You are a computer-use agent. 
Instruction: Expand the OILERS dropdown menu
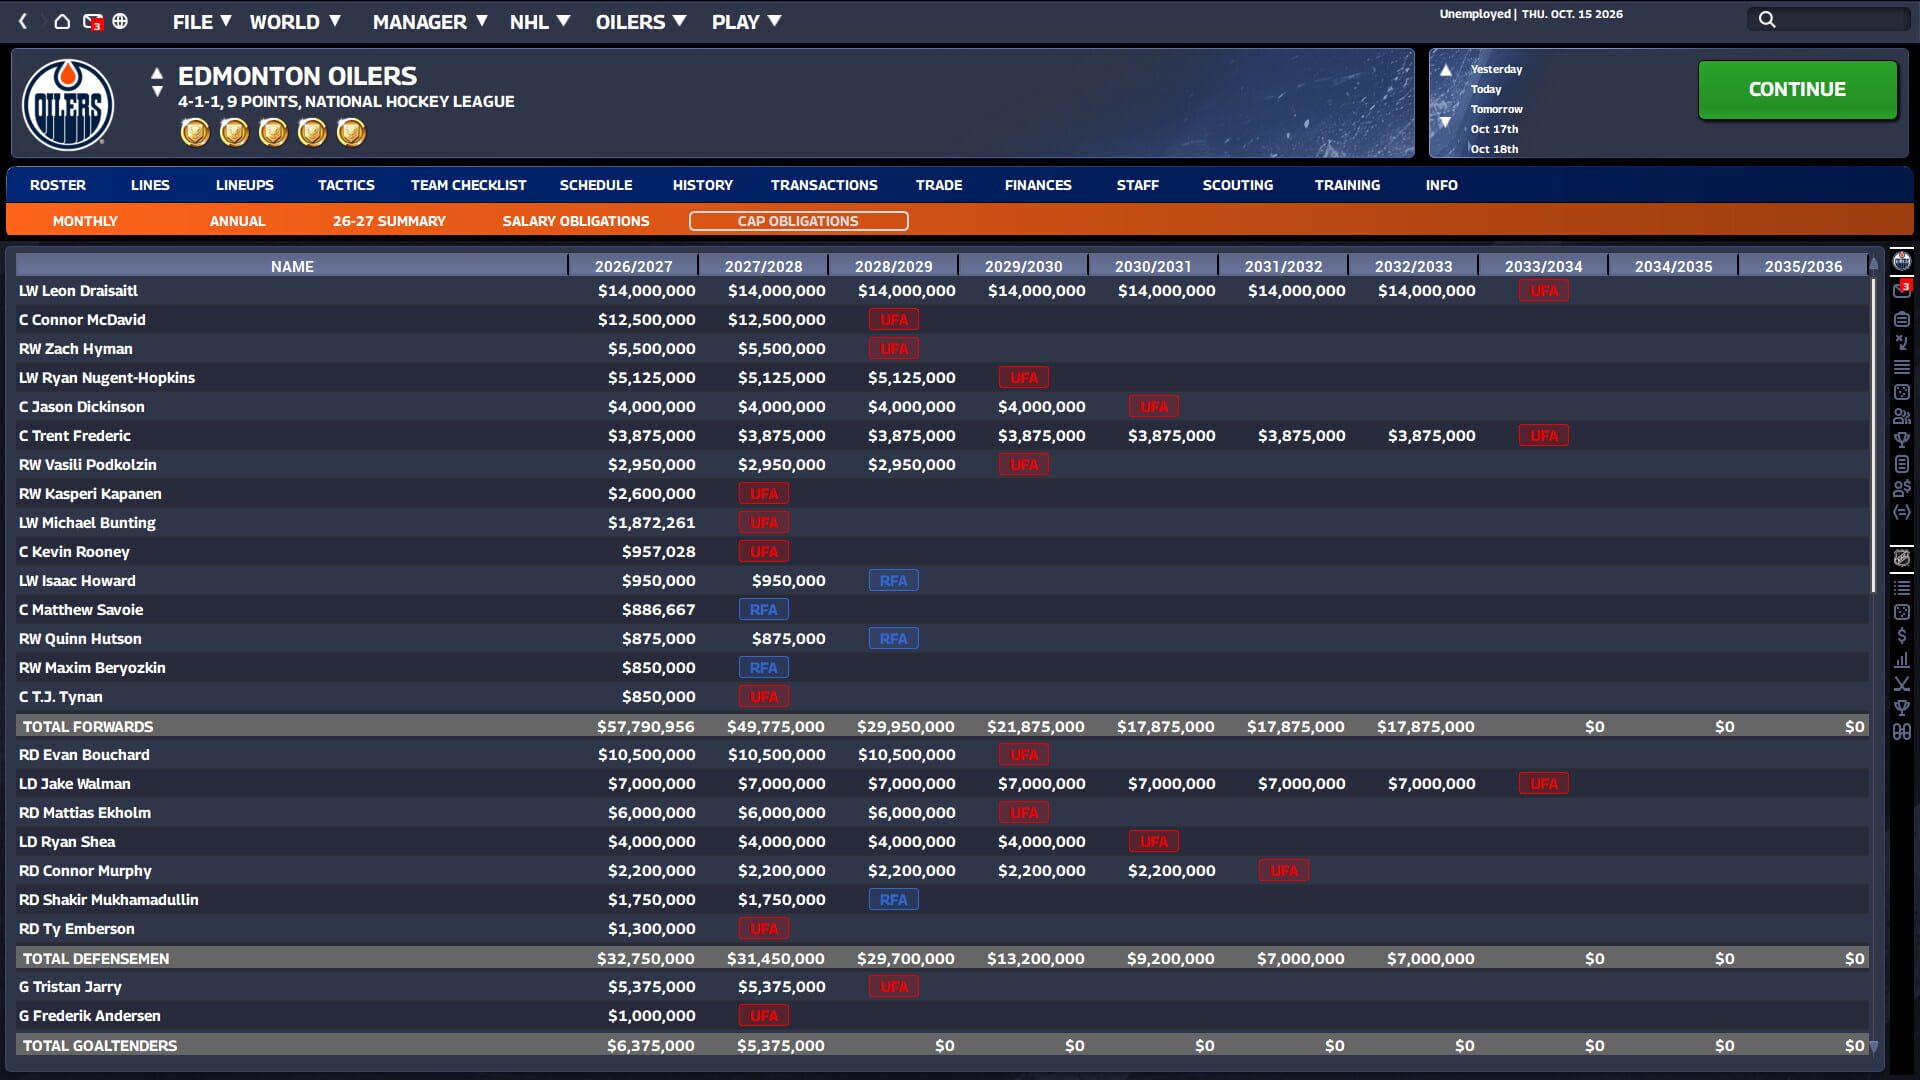pos(640,21)
